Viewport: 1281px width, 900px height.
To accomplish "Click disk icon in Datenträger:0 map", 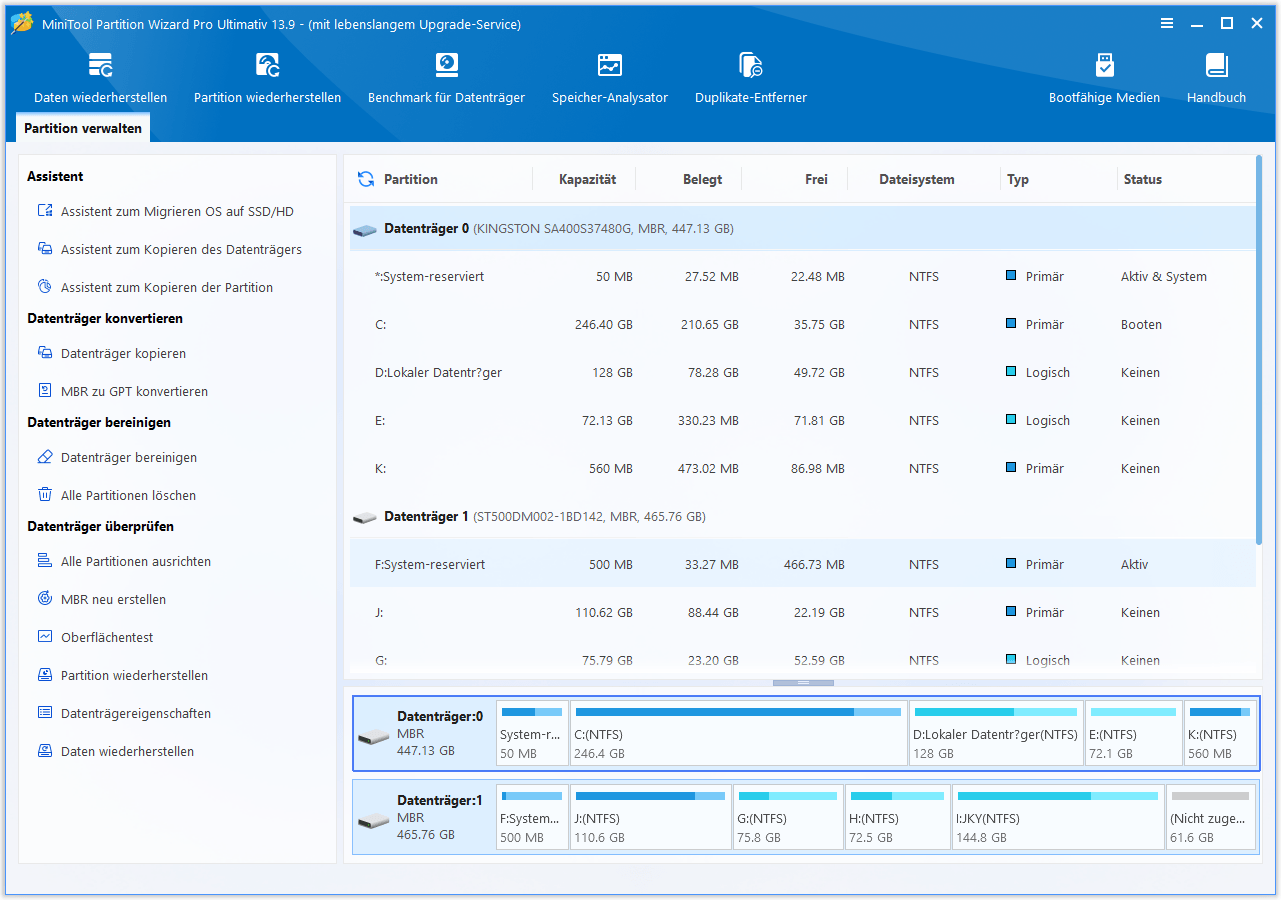I will (x=374, y=738).
